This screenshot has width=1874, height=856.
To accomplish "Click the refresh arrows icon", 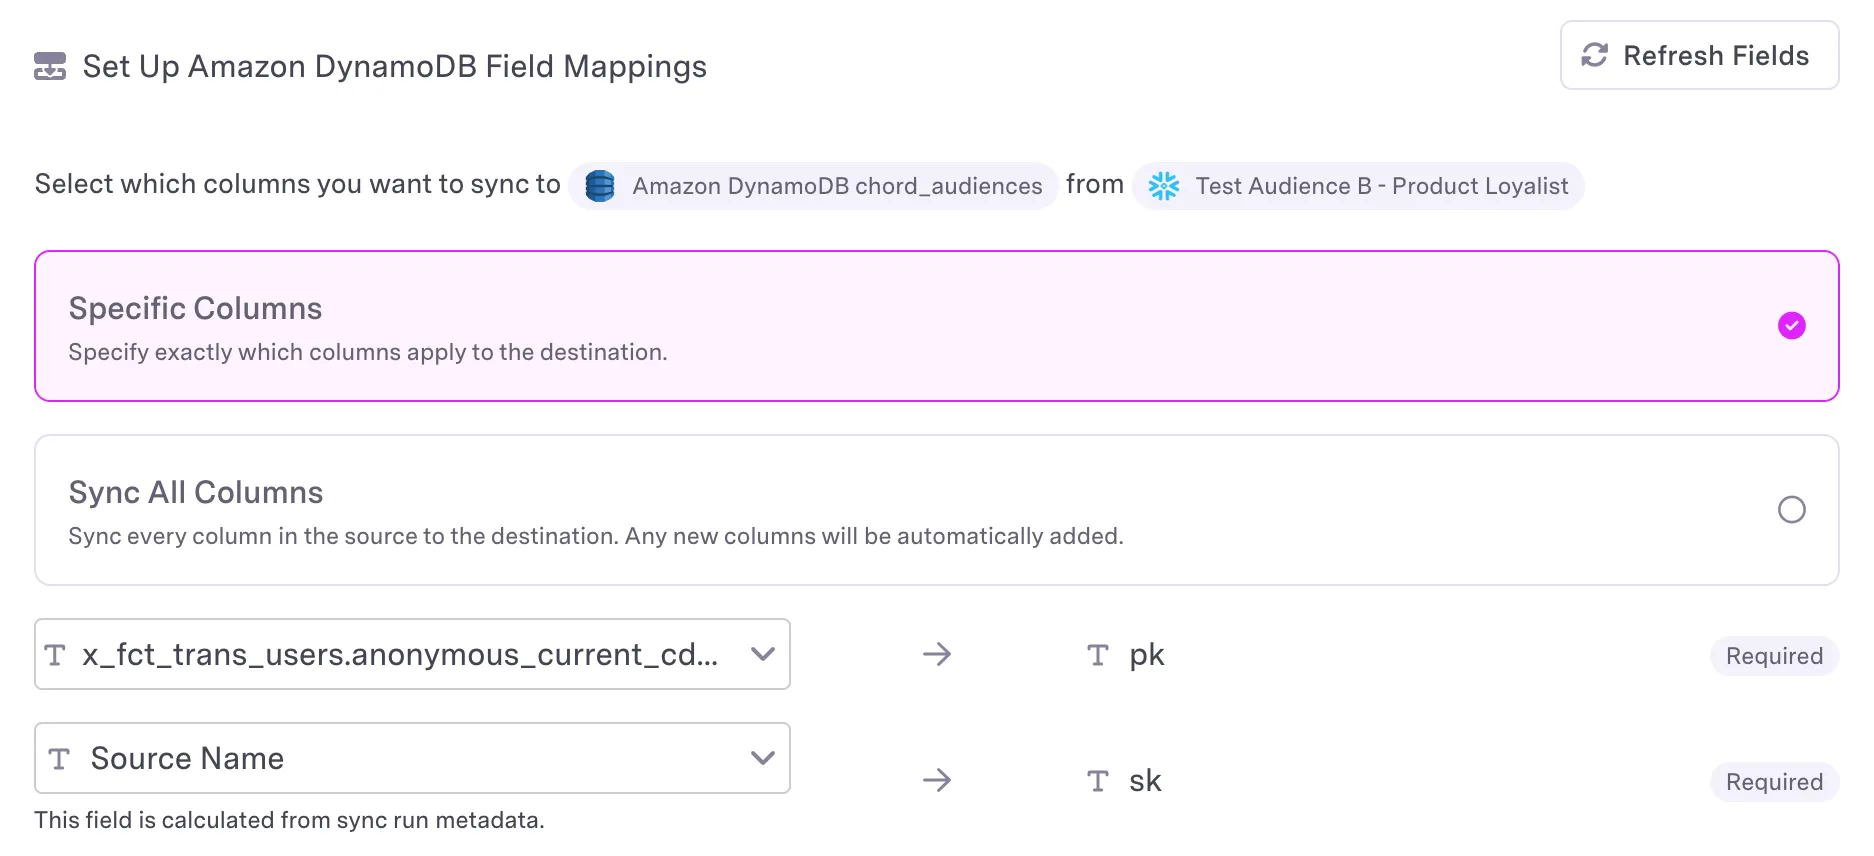I will pyautogui.click(x=1595, y=55).
